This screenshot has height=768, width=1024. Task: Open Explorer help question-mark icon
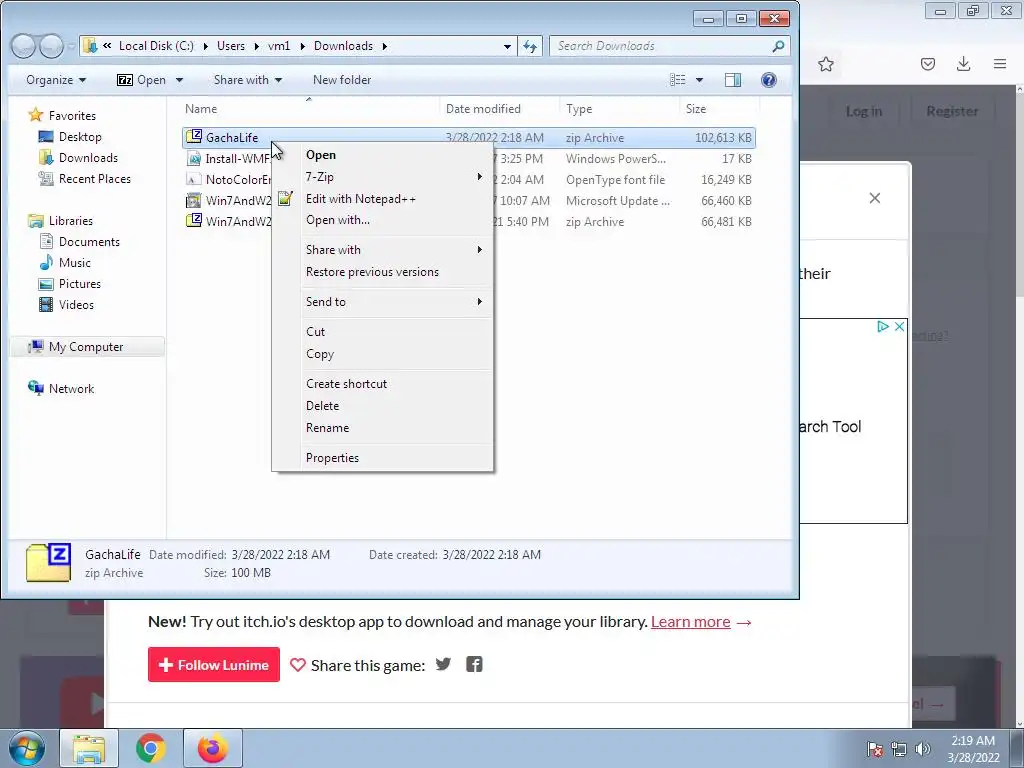(x=769, y=80)
